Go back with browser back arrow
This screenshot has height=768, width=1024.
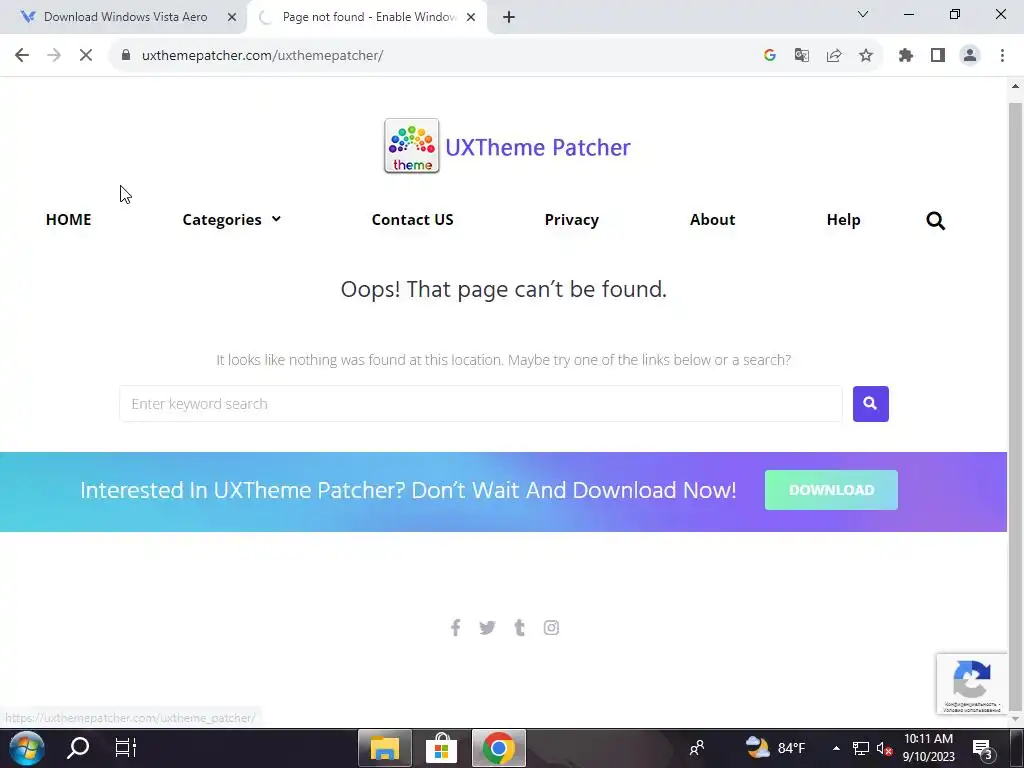22,56
